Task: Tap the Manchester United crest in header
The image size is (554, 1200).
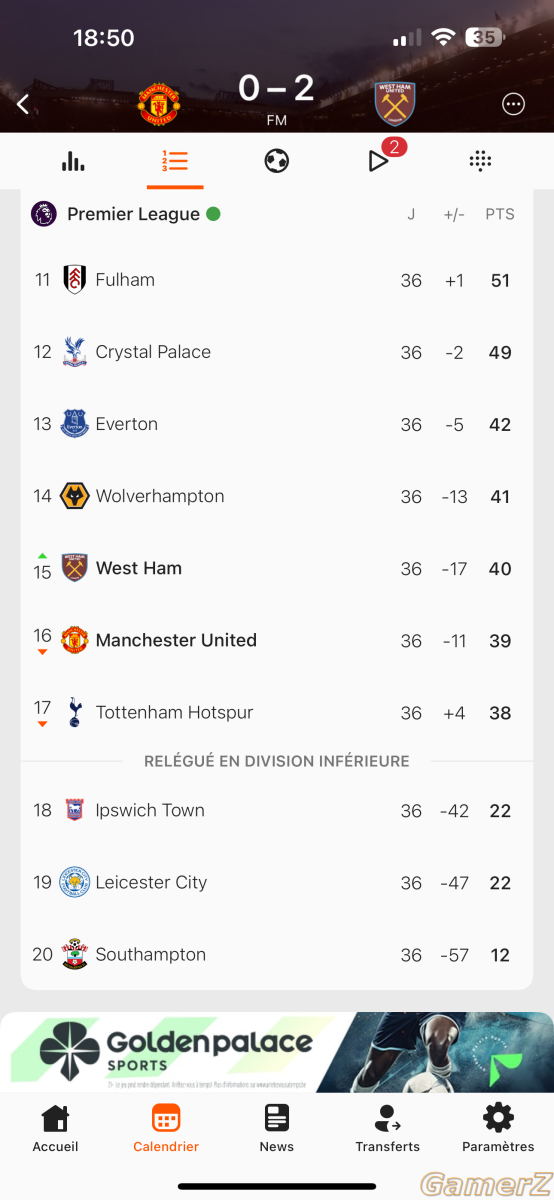Action: coord(160,104)
